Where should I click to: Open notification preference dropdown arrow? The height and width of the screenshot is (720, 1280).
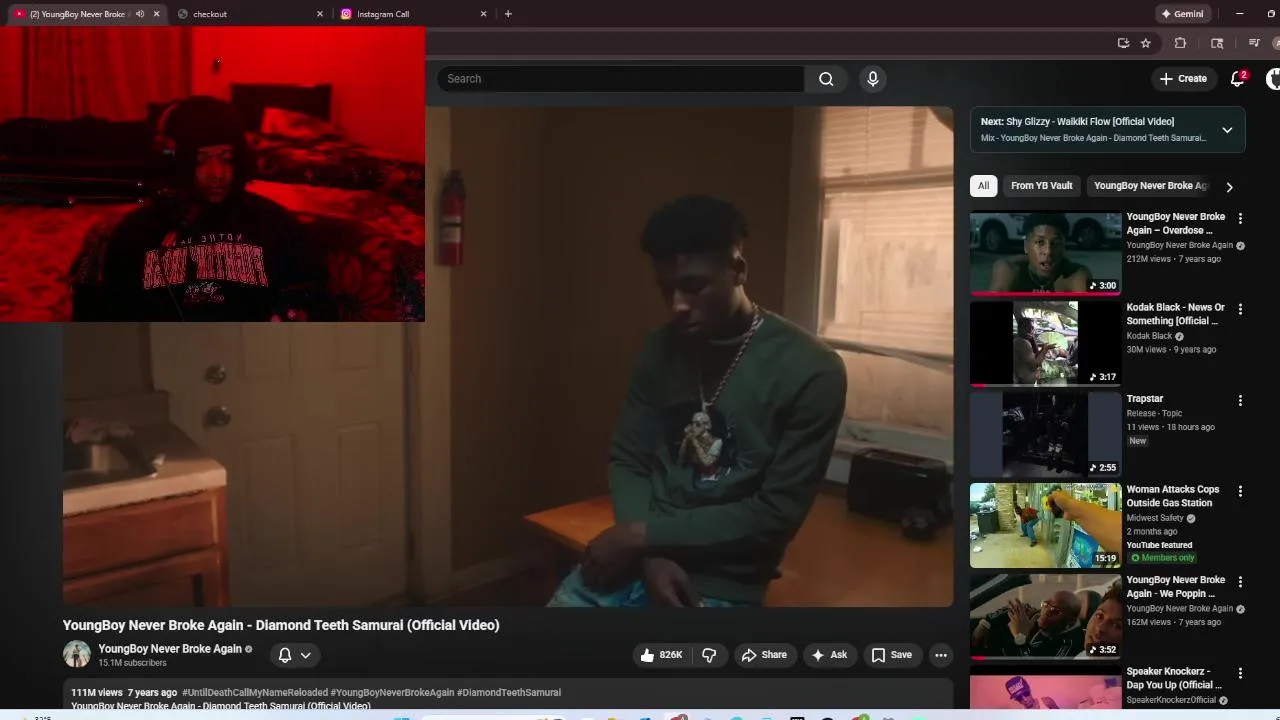point(306,655)
